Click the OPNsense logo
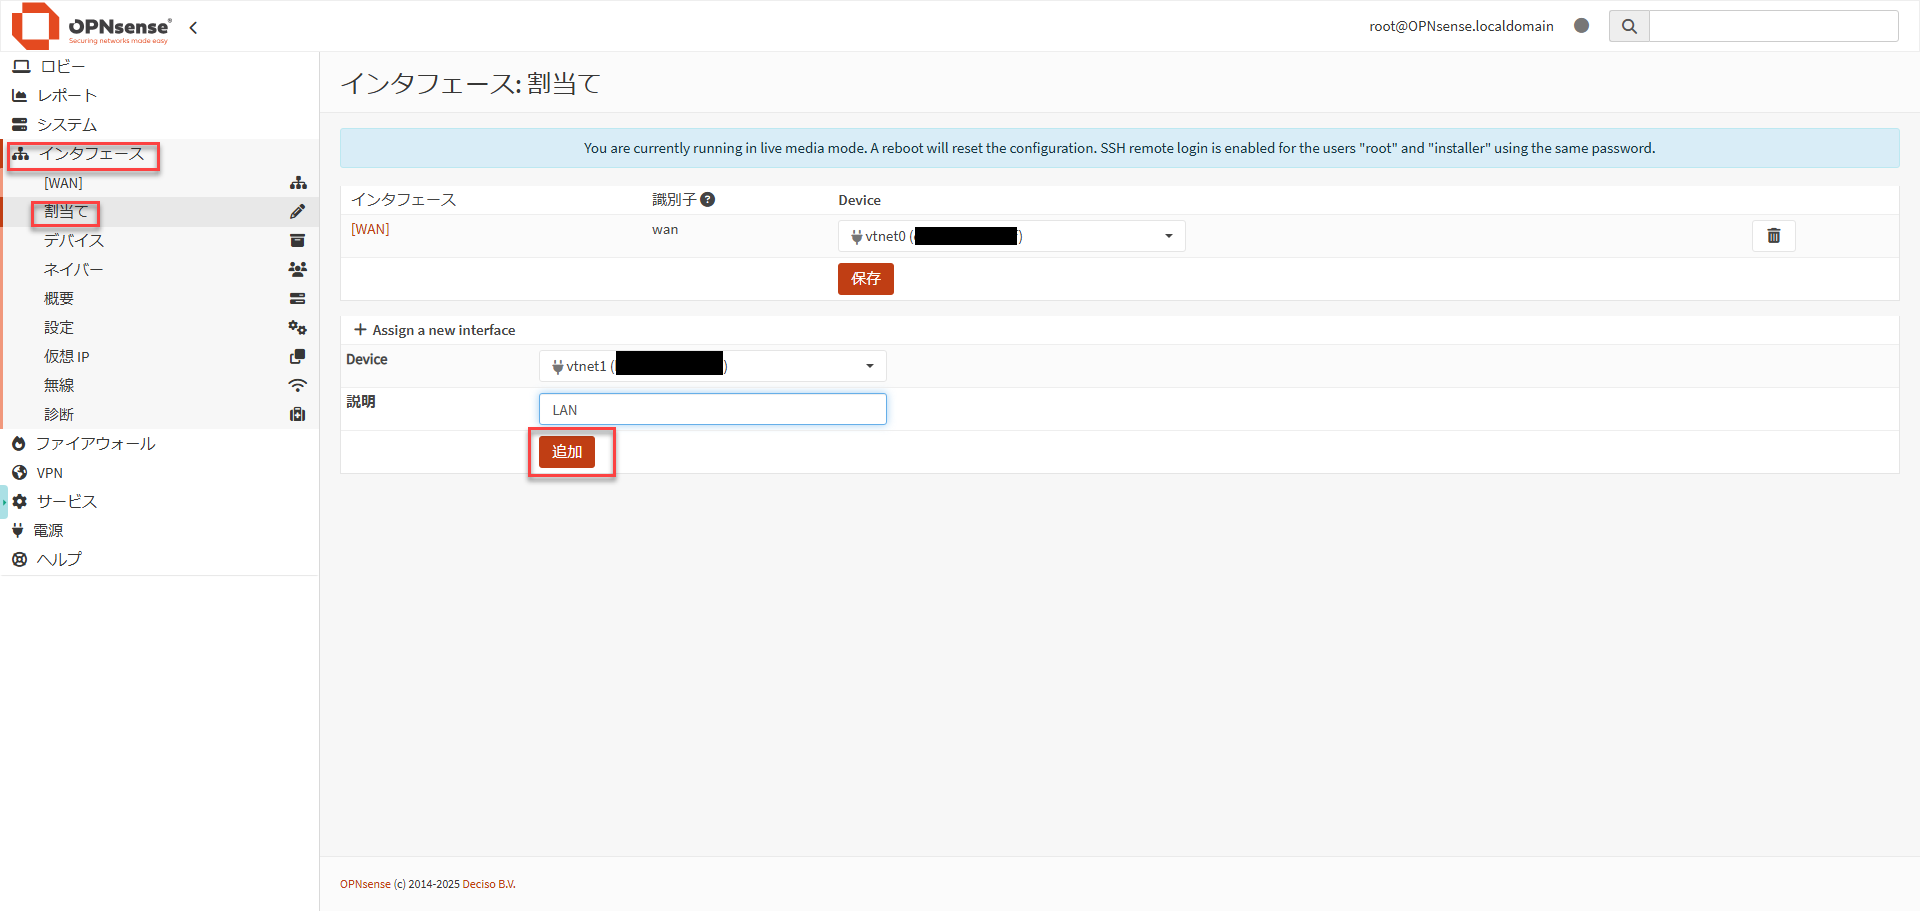 tap(92, 26)
